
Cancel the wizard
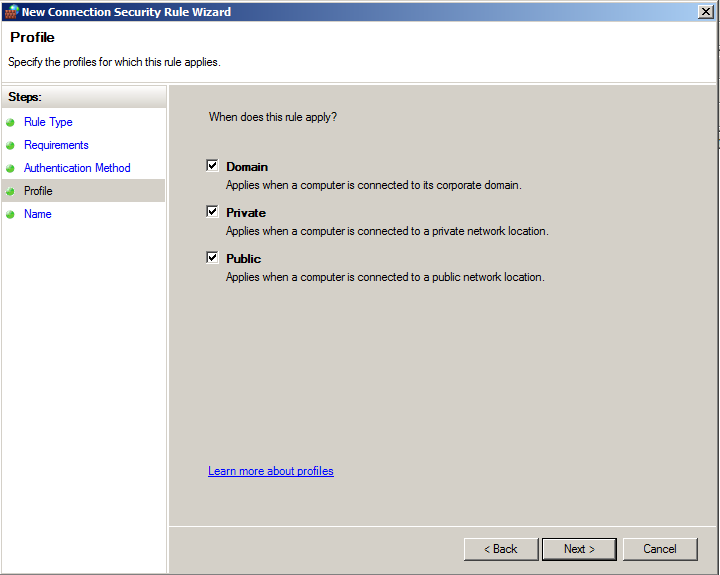point(659,549)
